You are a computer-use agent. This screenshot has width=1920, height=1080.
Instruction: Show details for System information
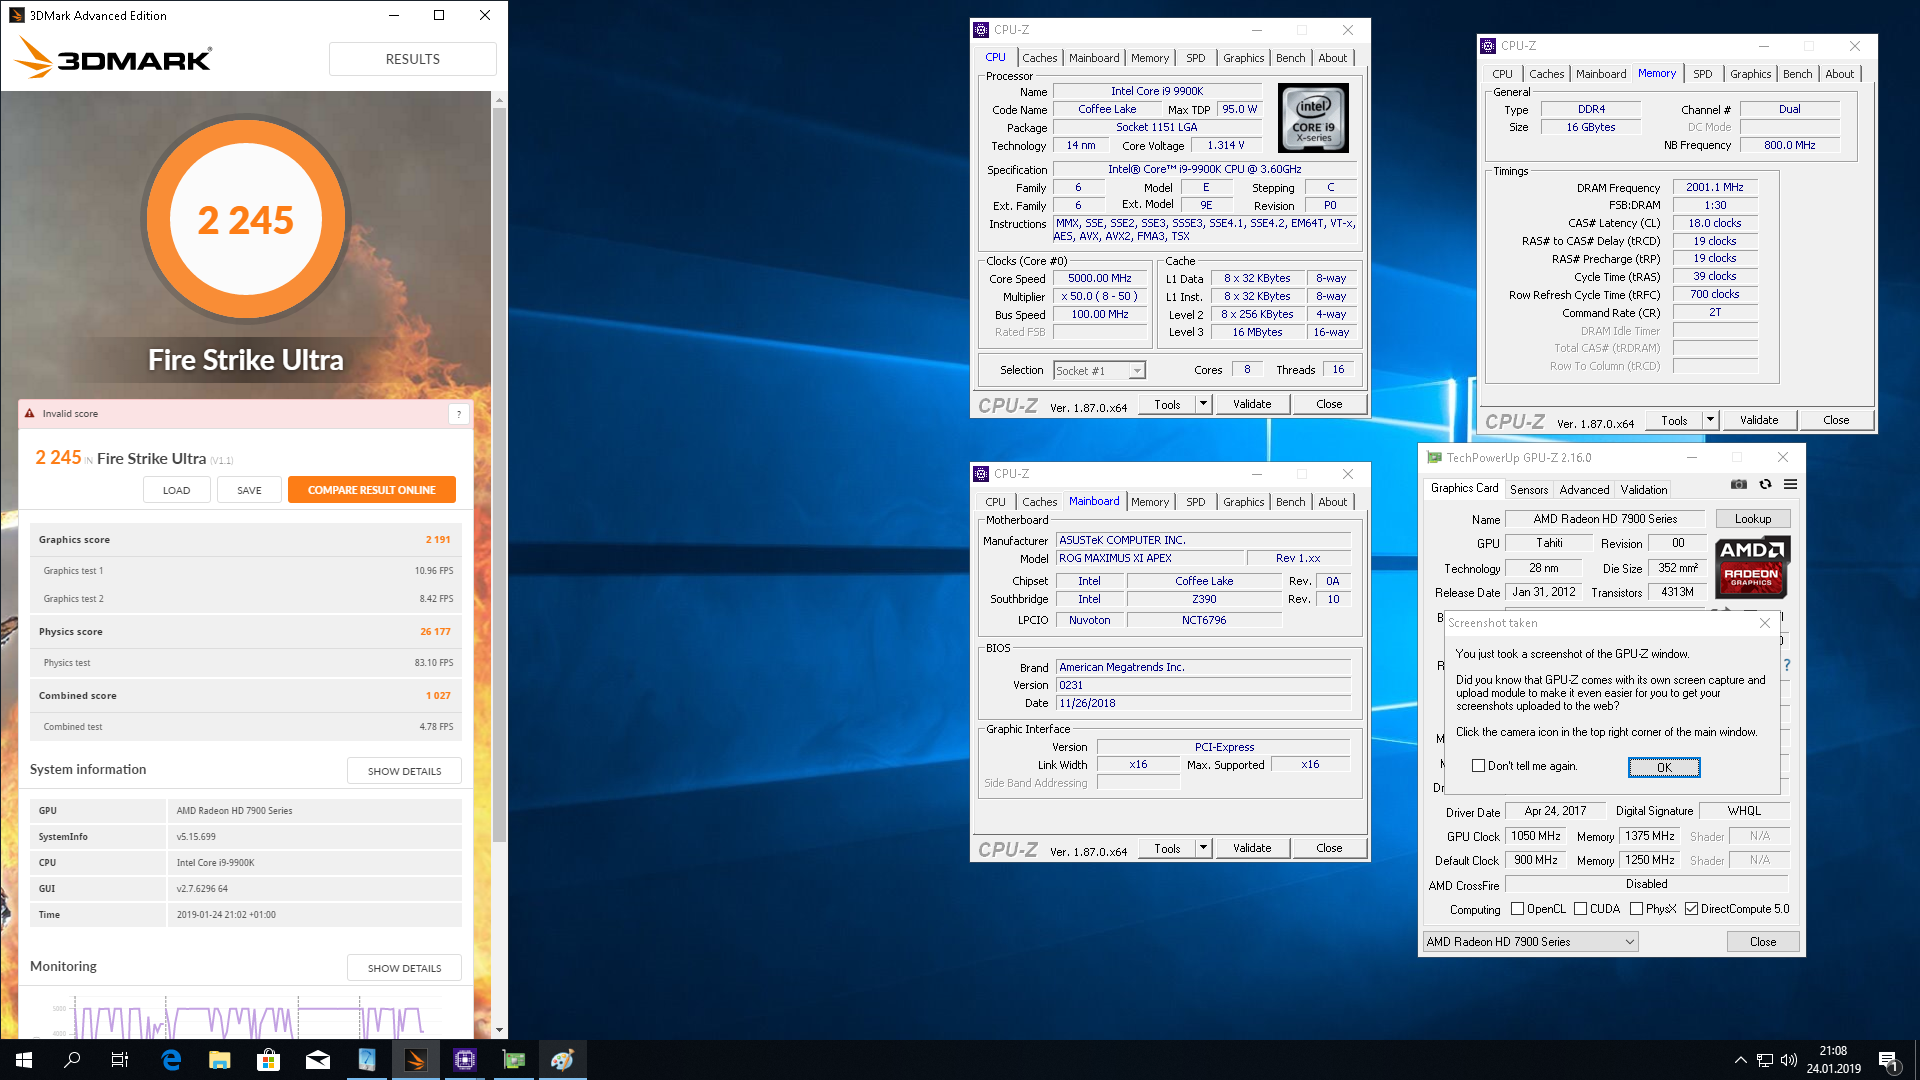coord(404,771)
